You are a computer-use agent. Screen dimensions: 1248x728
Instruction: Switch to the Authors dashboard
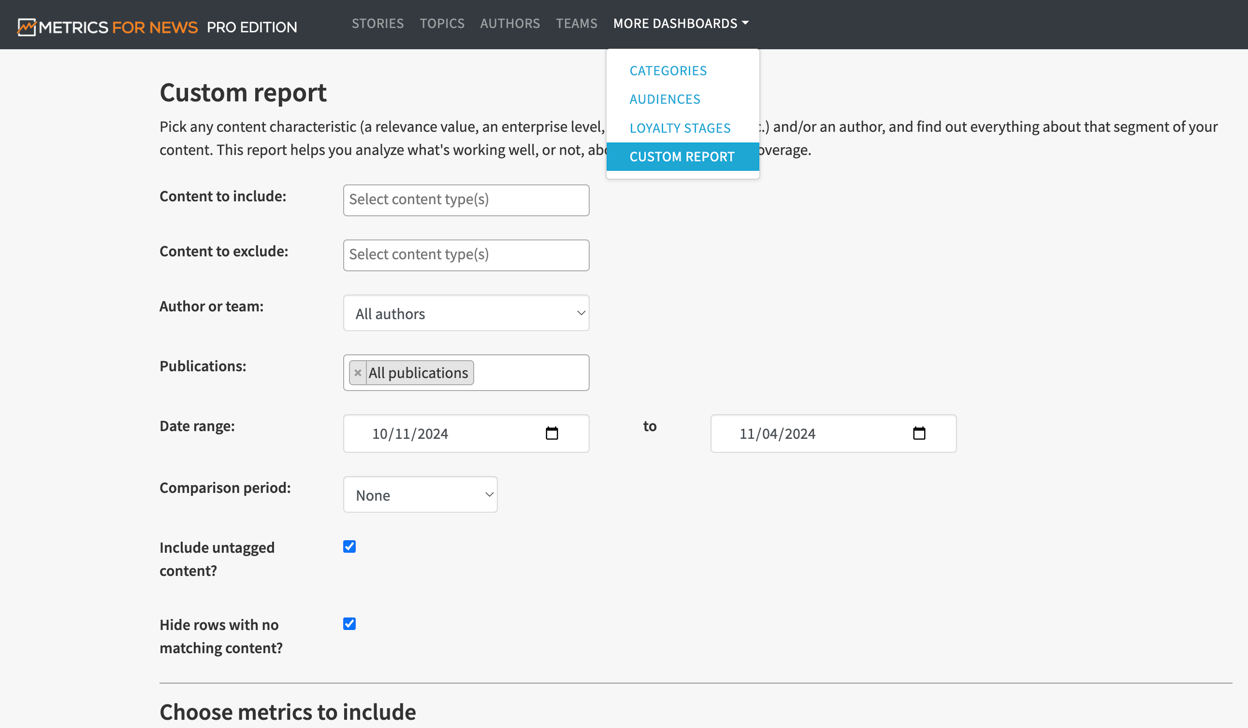510,23
